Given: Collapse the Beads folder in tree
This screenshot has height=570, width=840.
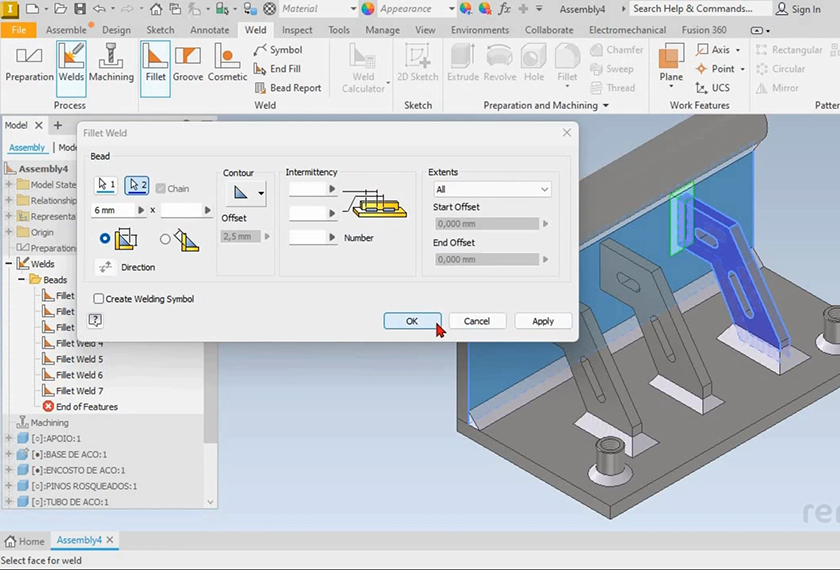Looking at the screenshot, I should tap(22, 280).
